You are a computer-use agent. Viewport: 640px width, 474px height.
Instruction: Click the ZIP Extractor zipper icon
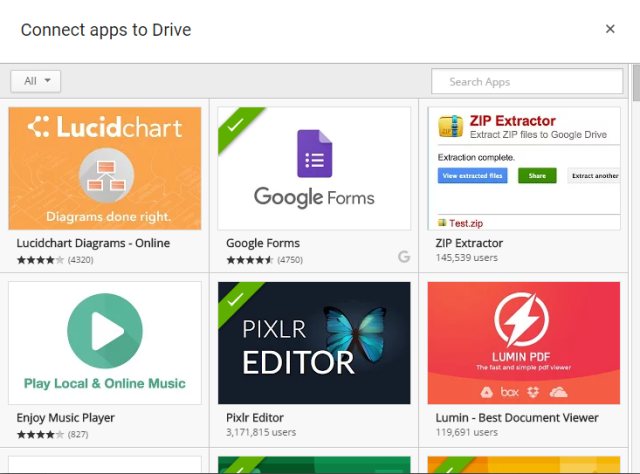[x=451, y=127]
